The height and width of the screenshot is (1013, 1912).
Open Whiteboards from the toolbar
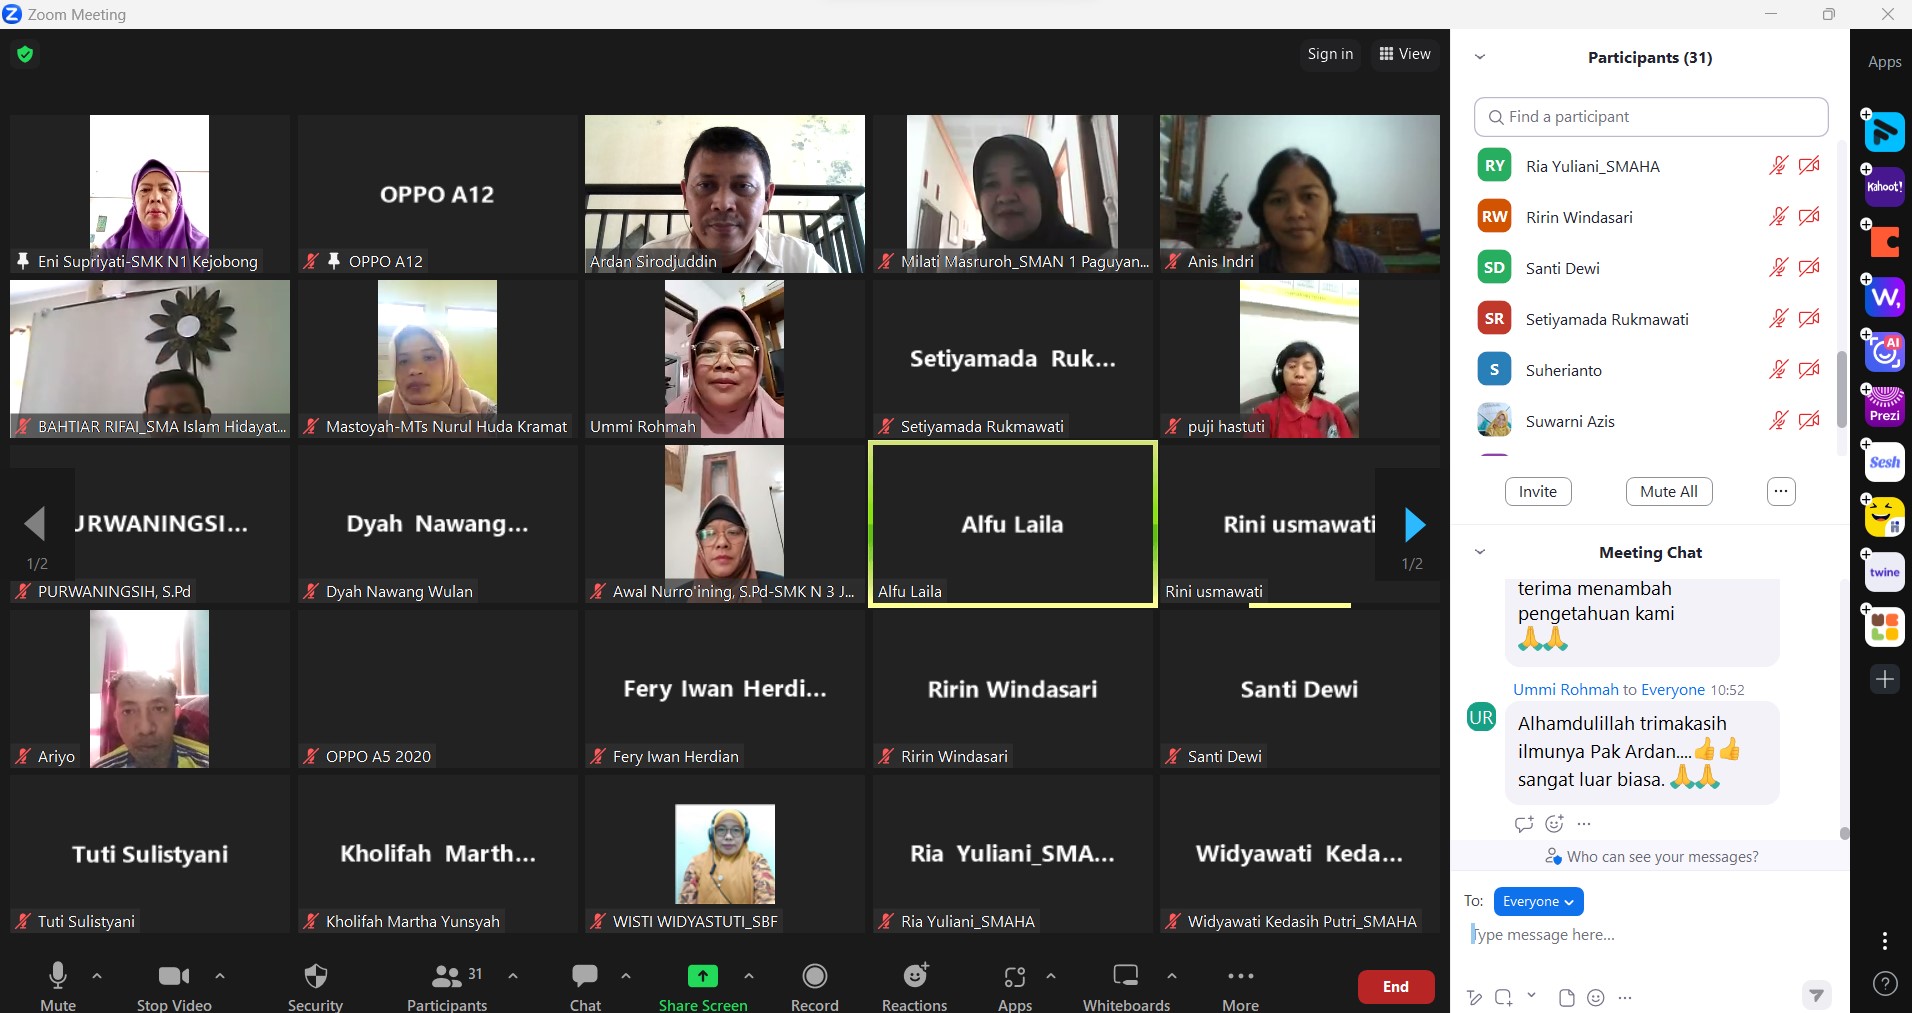(x=1126, y=985)
